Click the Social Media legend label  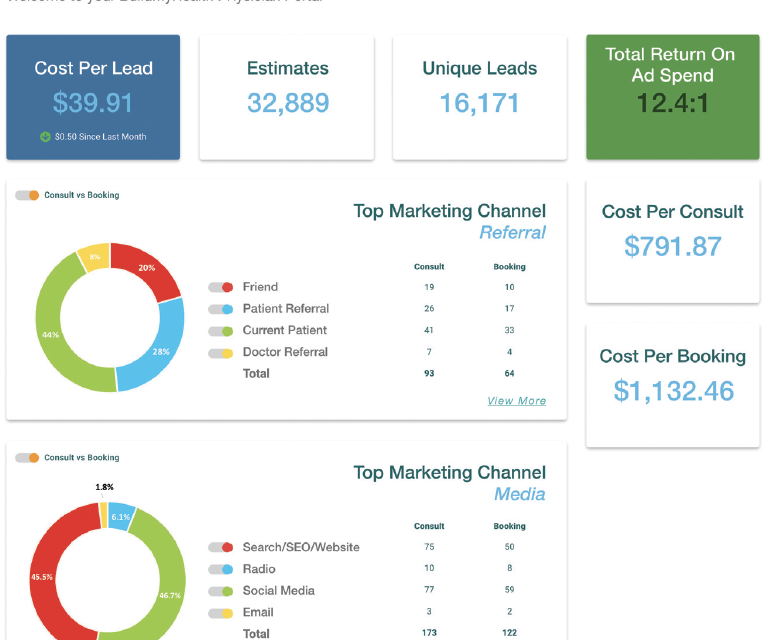pyautogui.click(x=279, y=591)
